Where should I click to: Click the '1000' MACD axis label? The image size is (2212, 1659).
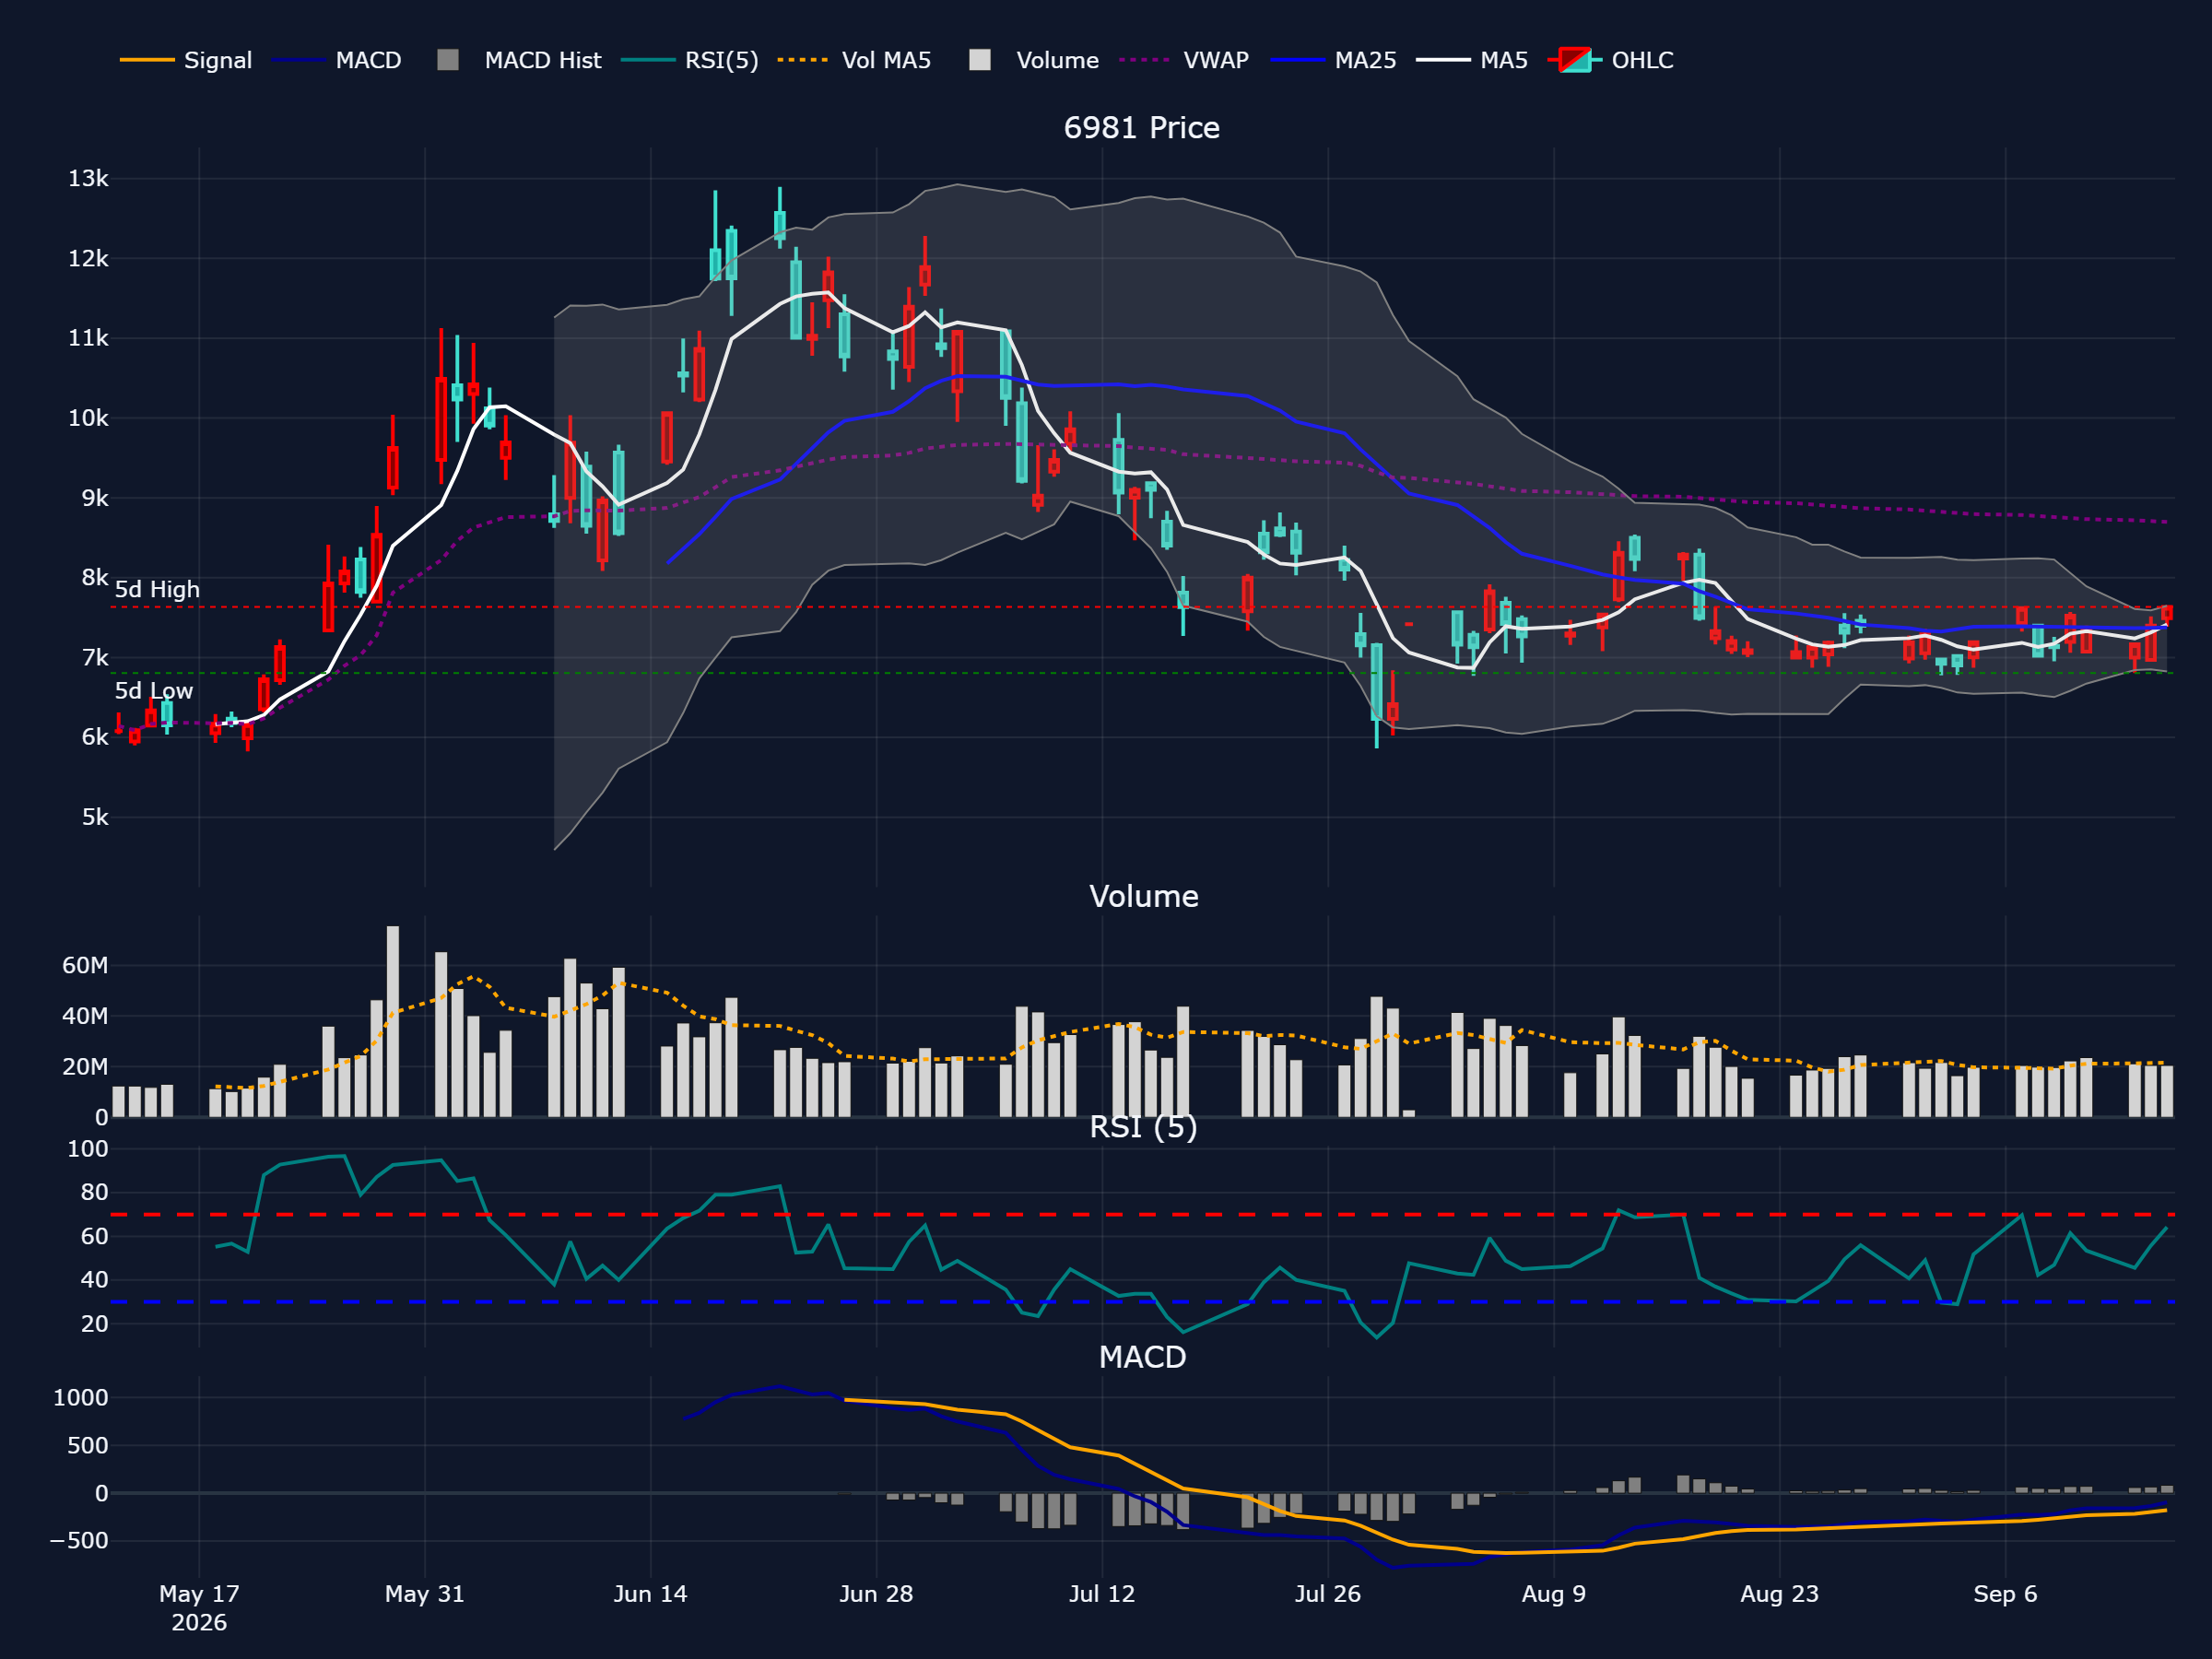(x=81, y=1398)
